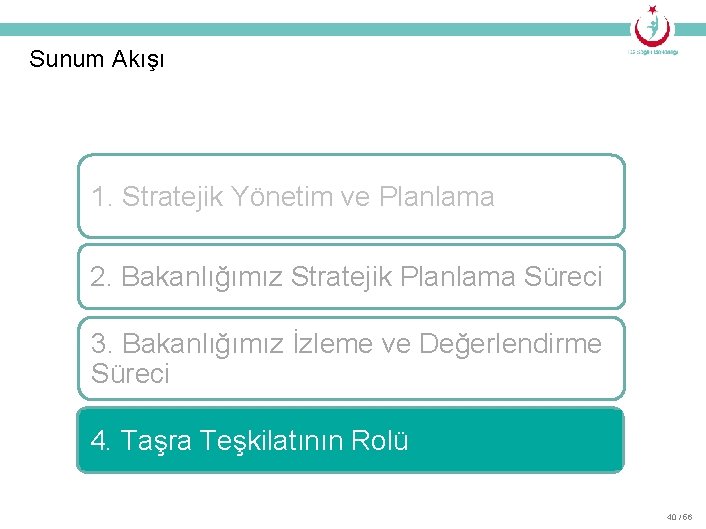This screenshot has width=706, height=529.
Task: Click the word 'Süreci' on the second line of item 3
Action: point(130,373)
